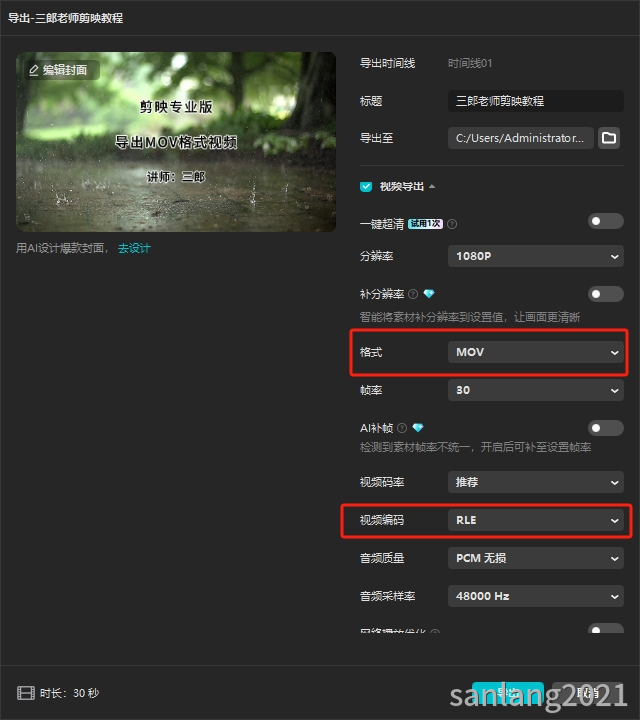
Task: Click the pencil edit cover icon
Action: point(34,70)
